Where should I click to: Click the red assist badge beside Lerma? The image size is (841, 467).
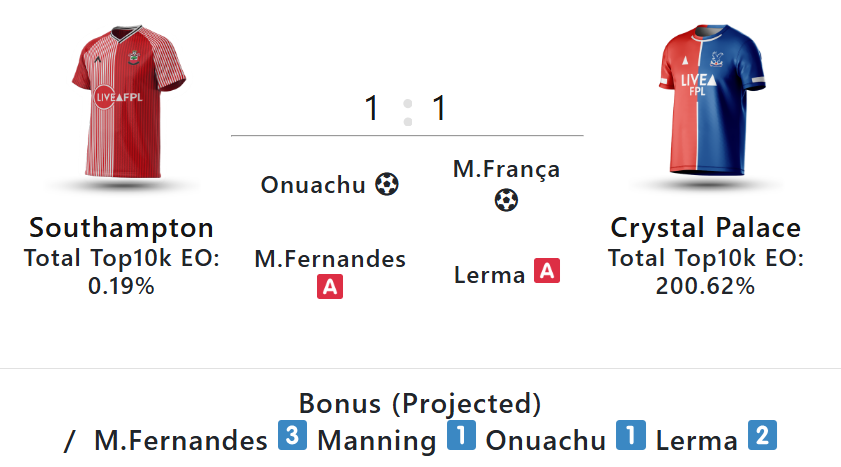tap(546, 270)
